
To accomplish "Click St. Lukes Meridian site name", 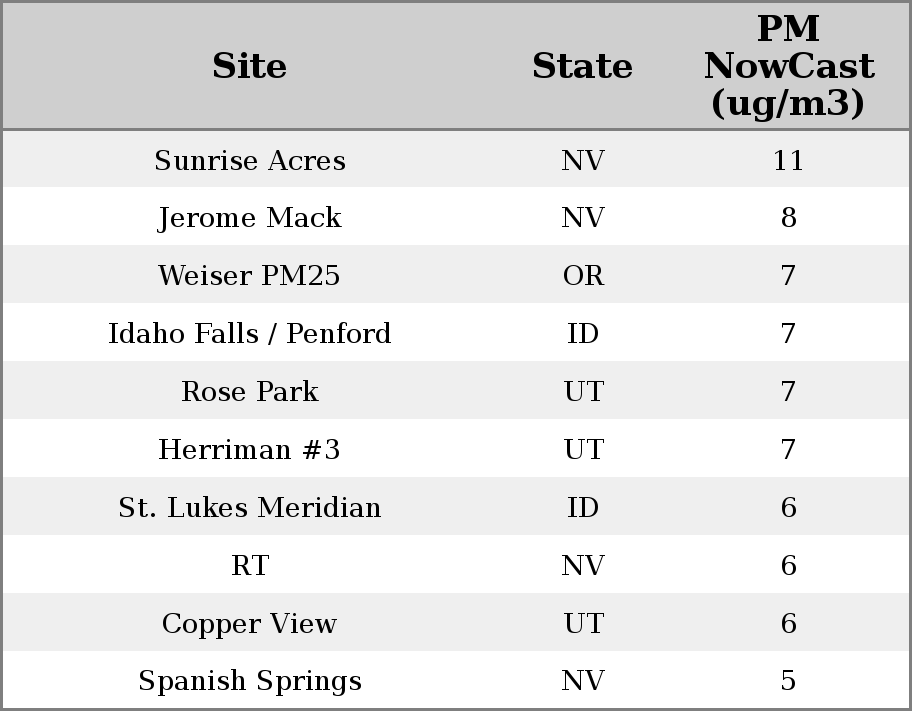I will pyautogui.click(x=250, y=508).
